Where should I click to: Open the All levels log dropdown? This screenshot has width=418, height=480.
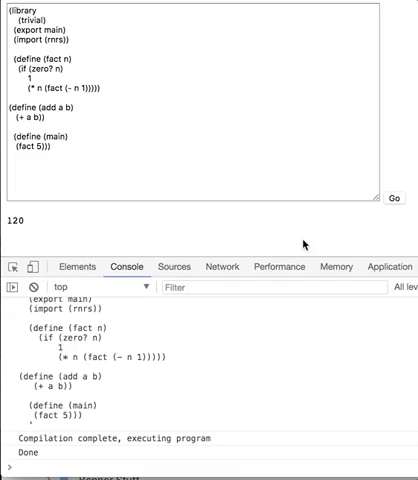pyautogui.click(x=406, y=287)
